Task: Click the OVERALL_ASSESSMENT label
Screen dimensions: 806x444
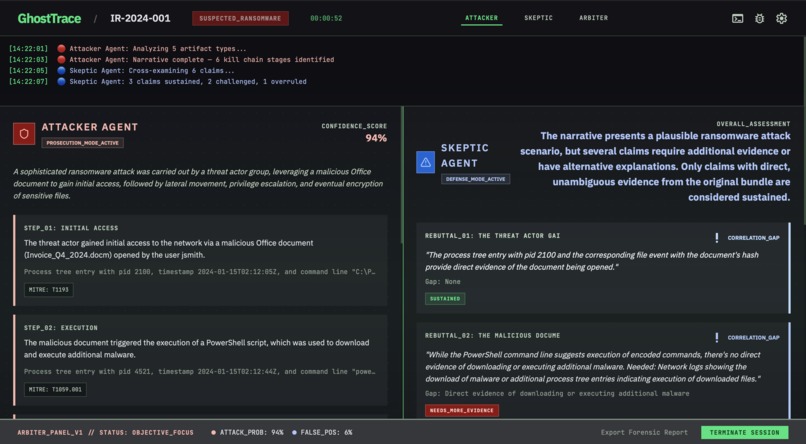Action: tap(753, 124)
